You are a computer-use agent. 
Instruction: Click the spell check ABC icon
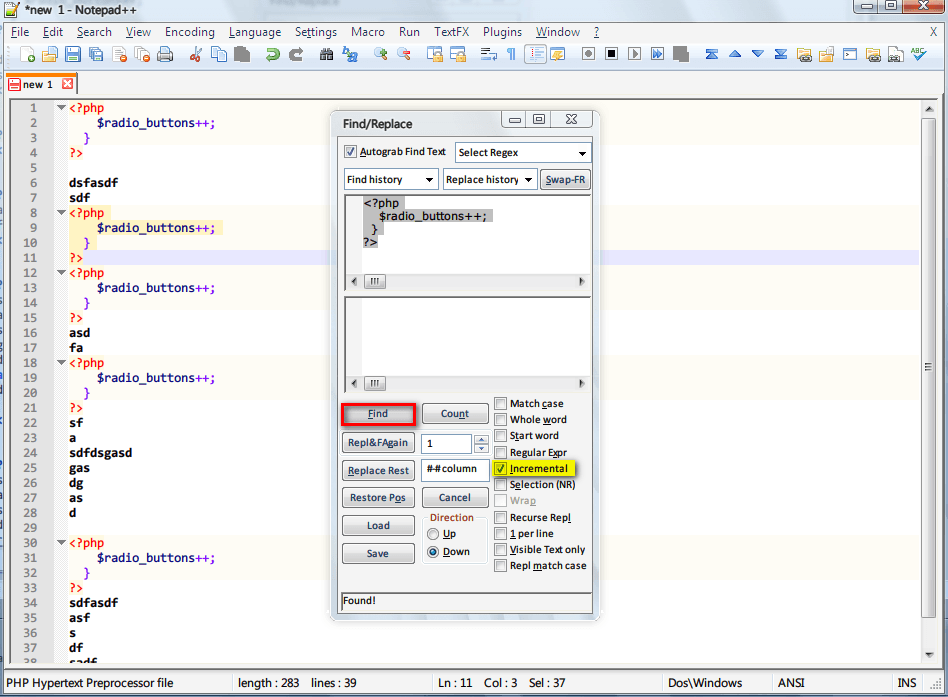click(919, 54)
